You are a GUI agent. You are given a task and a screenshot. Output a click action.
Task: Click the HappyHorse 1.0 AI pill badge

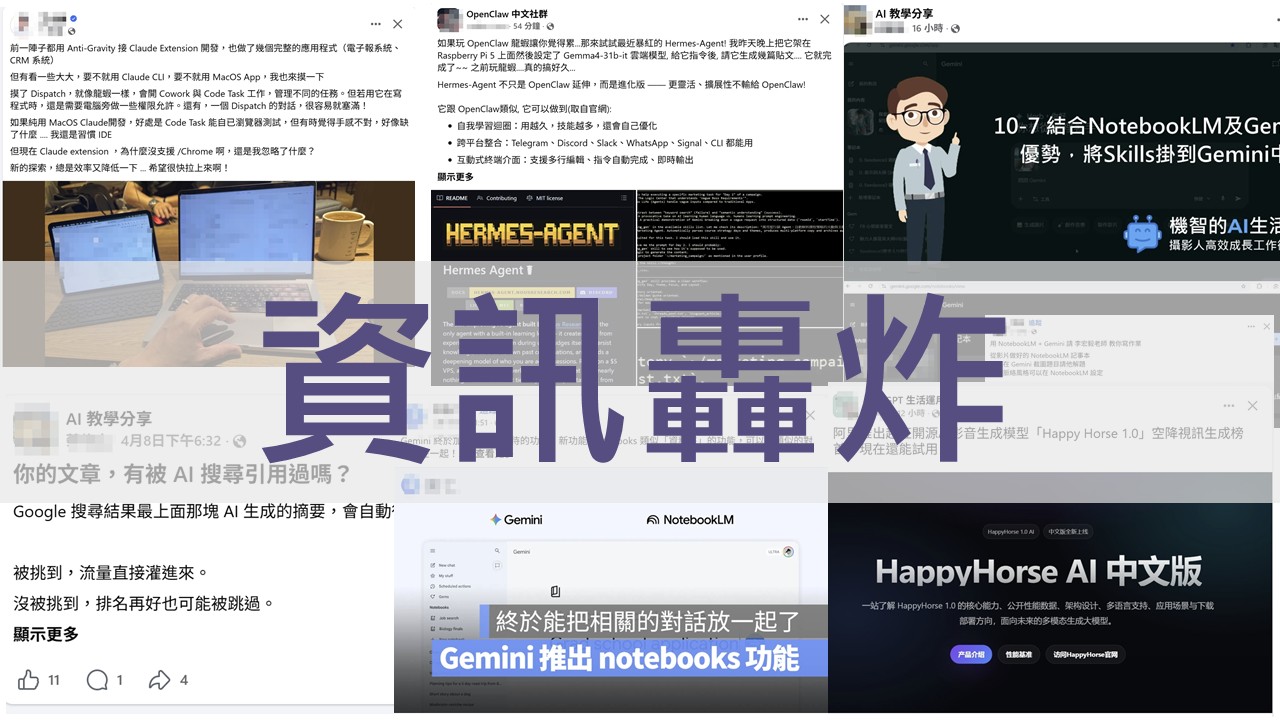tap(1010, 532)
